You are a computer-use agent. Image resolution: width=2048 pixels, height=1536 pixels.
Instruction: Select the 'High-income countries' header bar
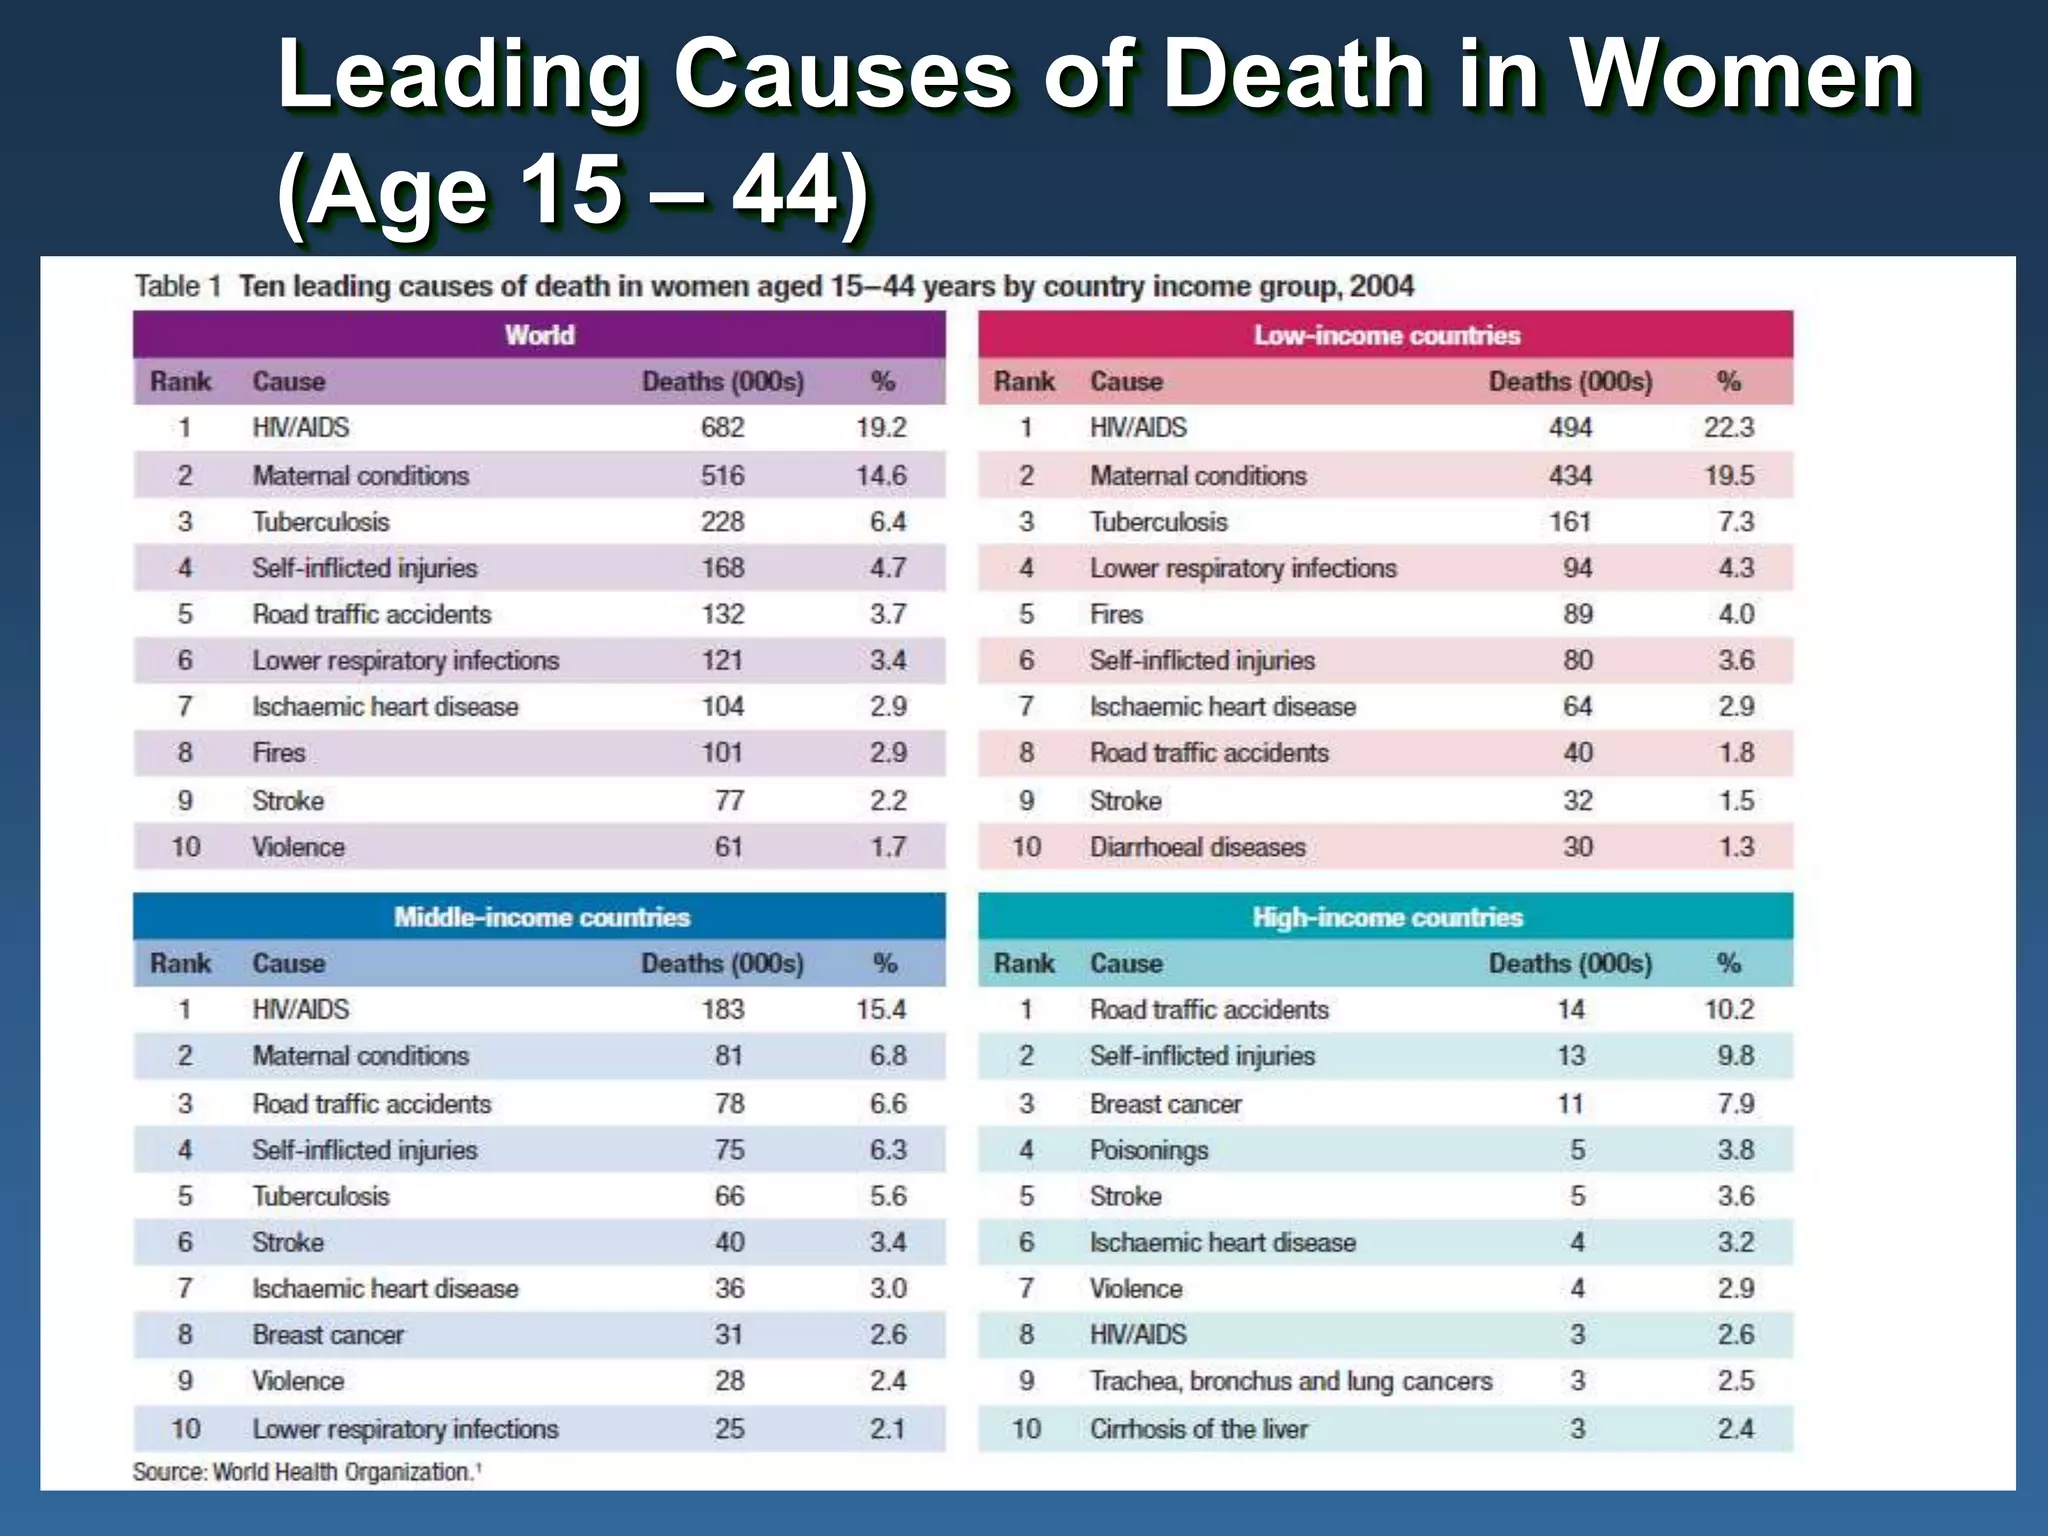tap(1386, 917)
